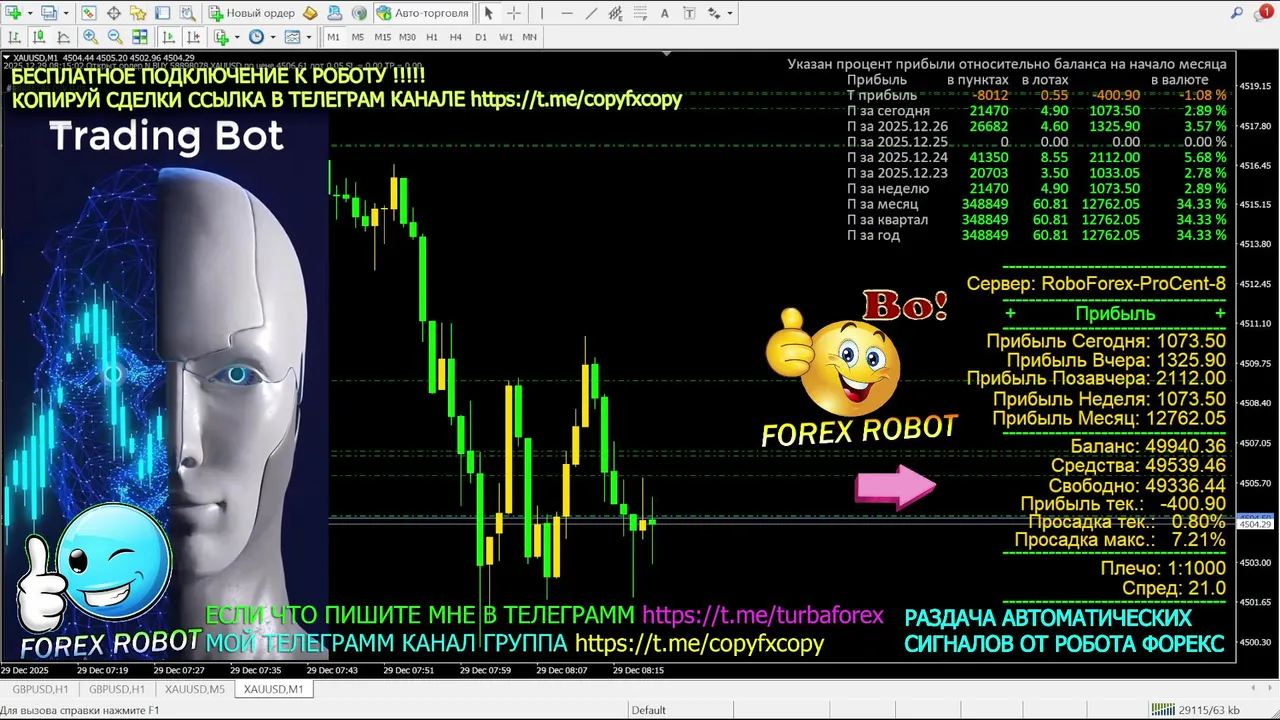This screenshot has height=720, width=1280.
Task: Set timeframe to M1
Action: (333, 37)
